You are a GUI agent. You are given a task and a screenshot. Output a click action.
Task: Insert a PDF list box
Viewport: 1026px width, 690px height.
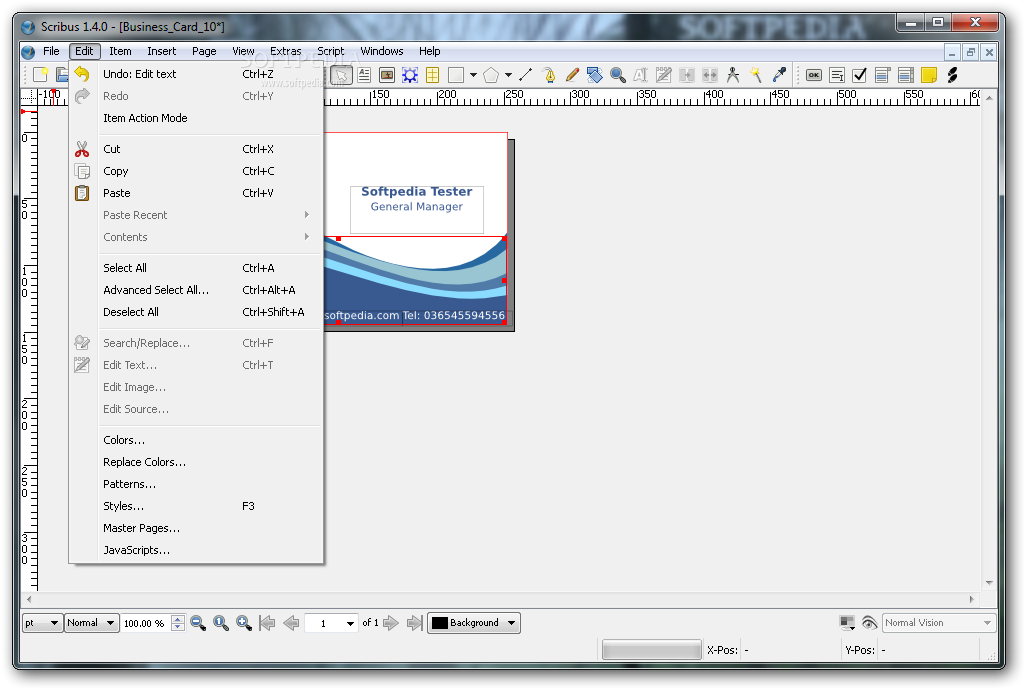(x=906, y=75)
